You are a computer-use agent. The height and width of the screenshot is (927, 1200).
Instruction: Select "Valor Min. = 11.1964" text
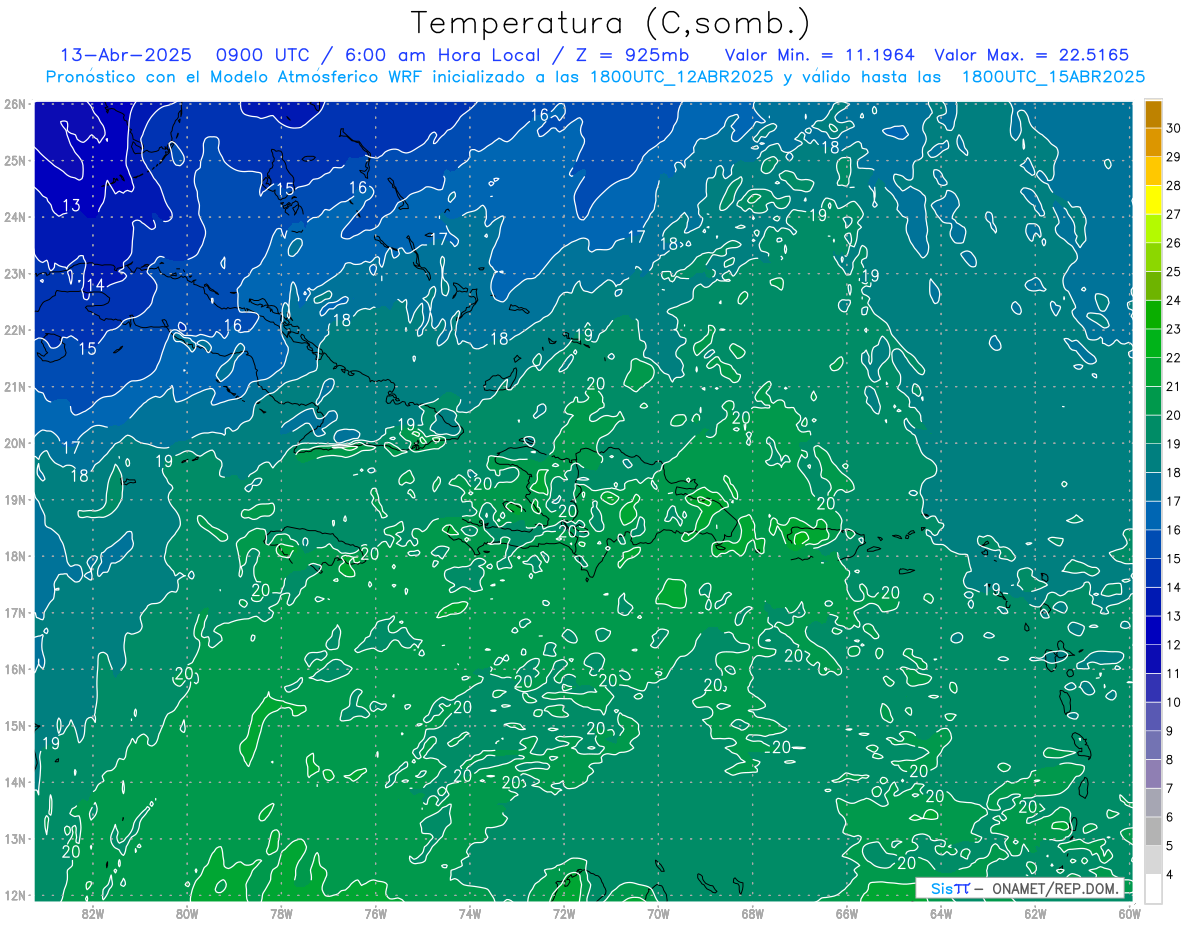click(820, 55)
